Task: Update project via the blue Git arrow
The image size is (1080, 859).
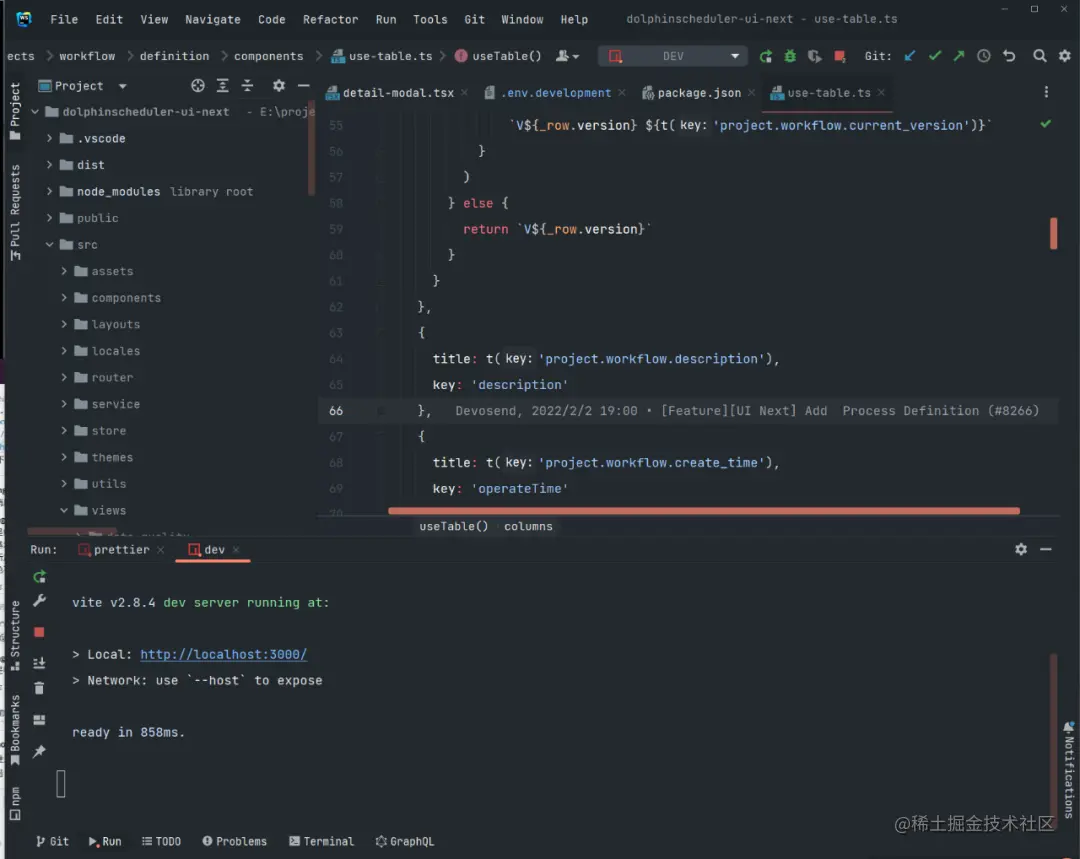Action: click(x=910, y=56)
